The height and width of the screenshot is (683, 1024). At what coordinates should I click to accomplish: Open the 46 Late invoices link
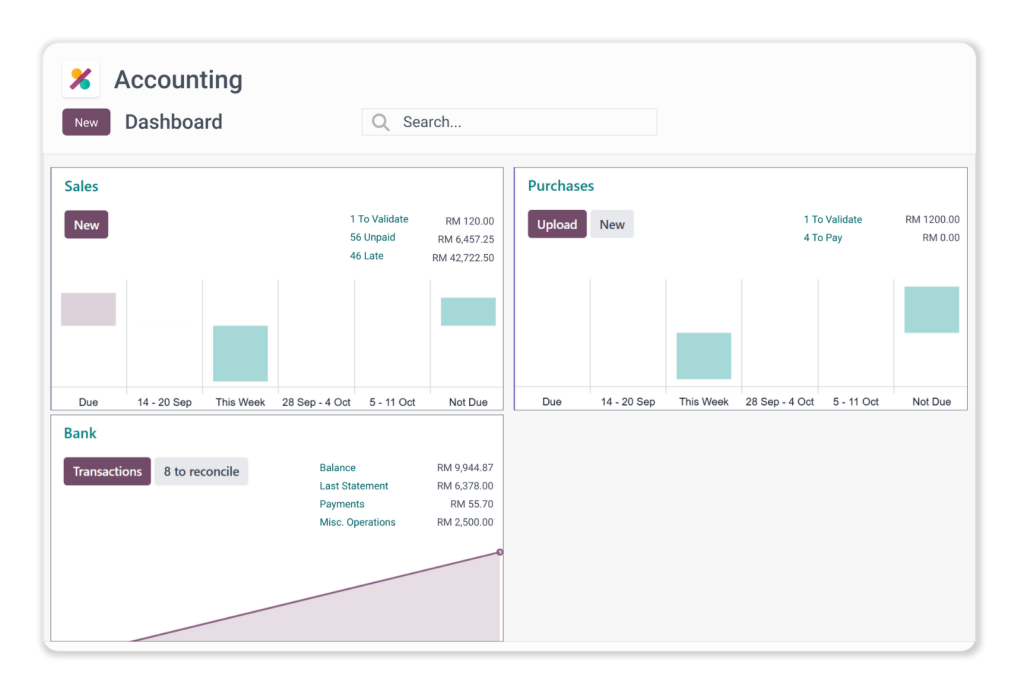tap(366, 256)
